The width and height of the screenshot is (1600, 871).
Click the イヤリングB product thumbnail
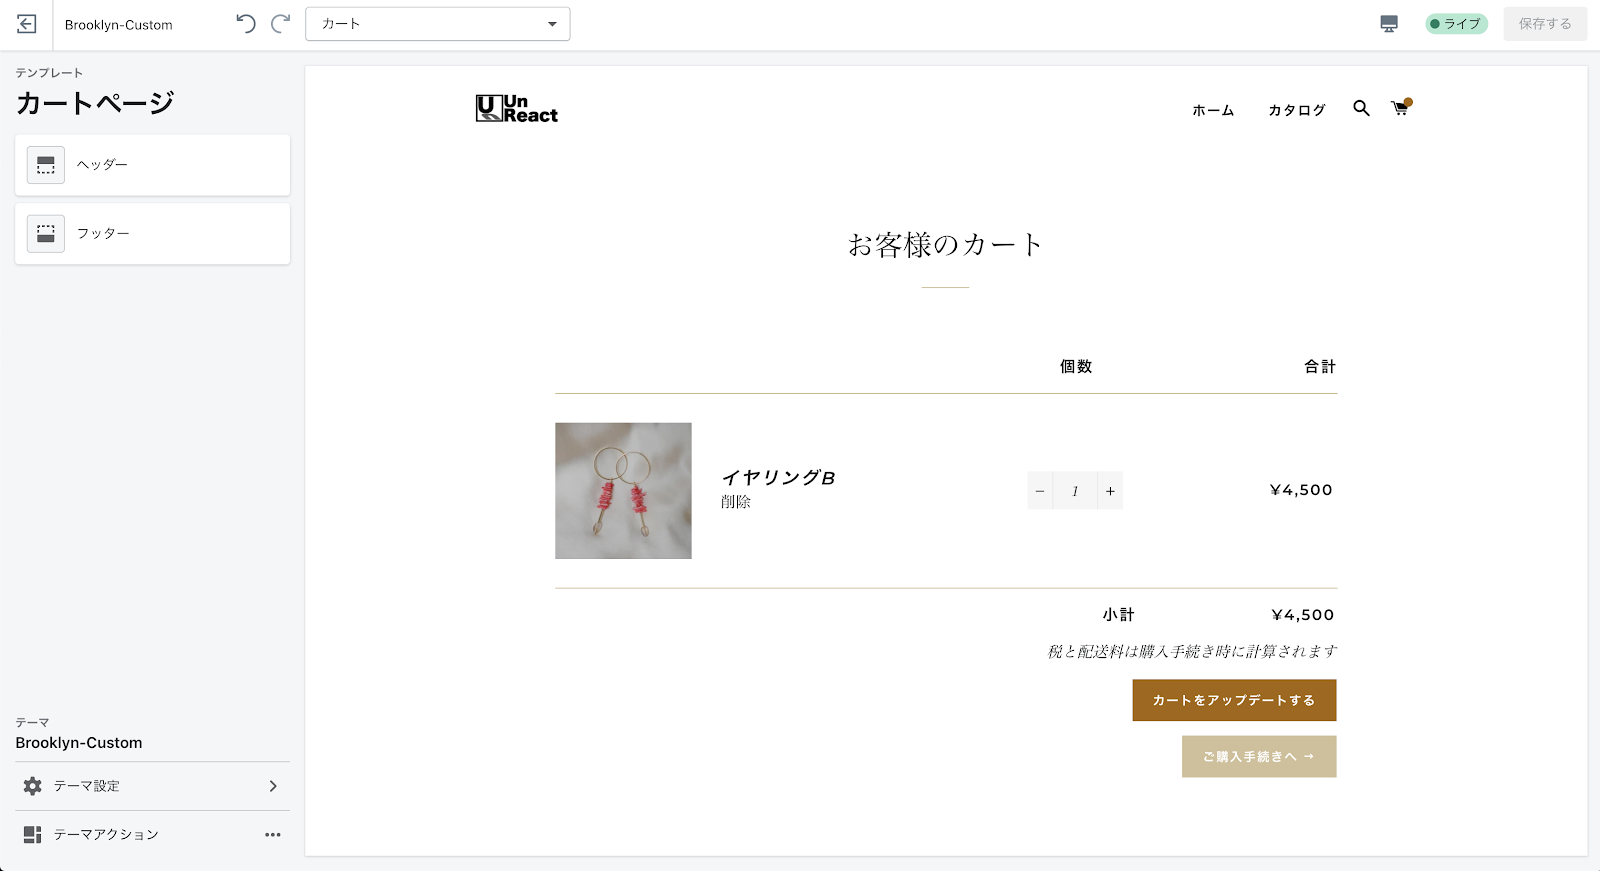(x=623, y=491)
